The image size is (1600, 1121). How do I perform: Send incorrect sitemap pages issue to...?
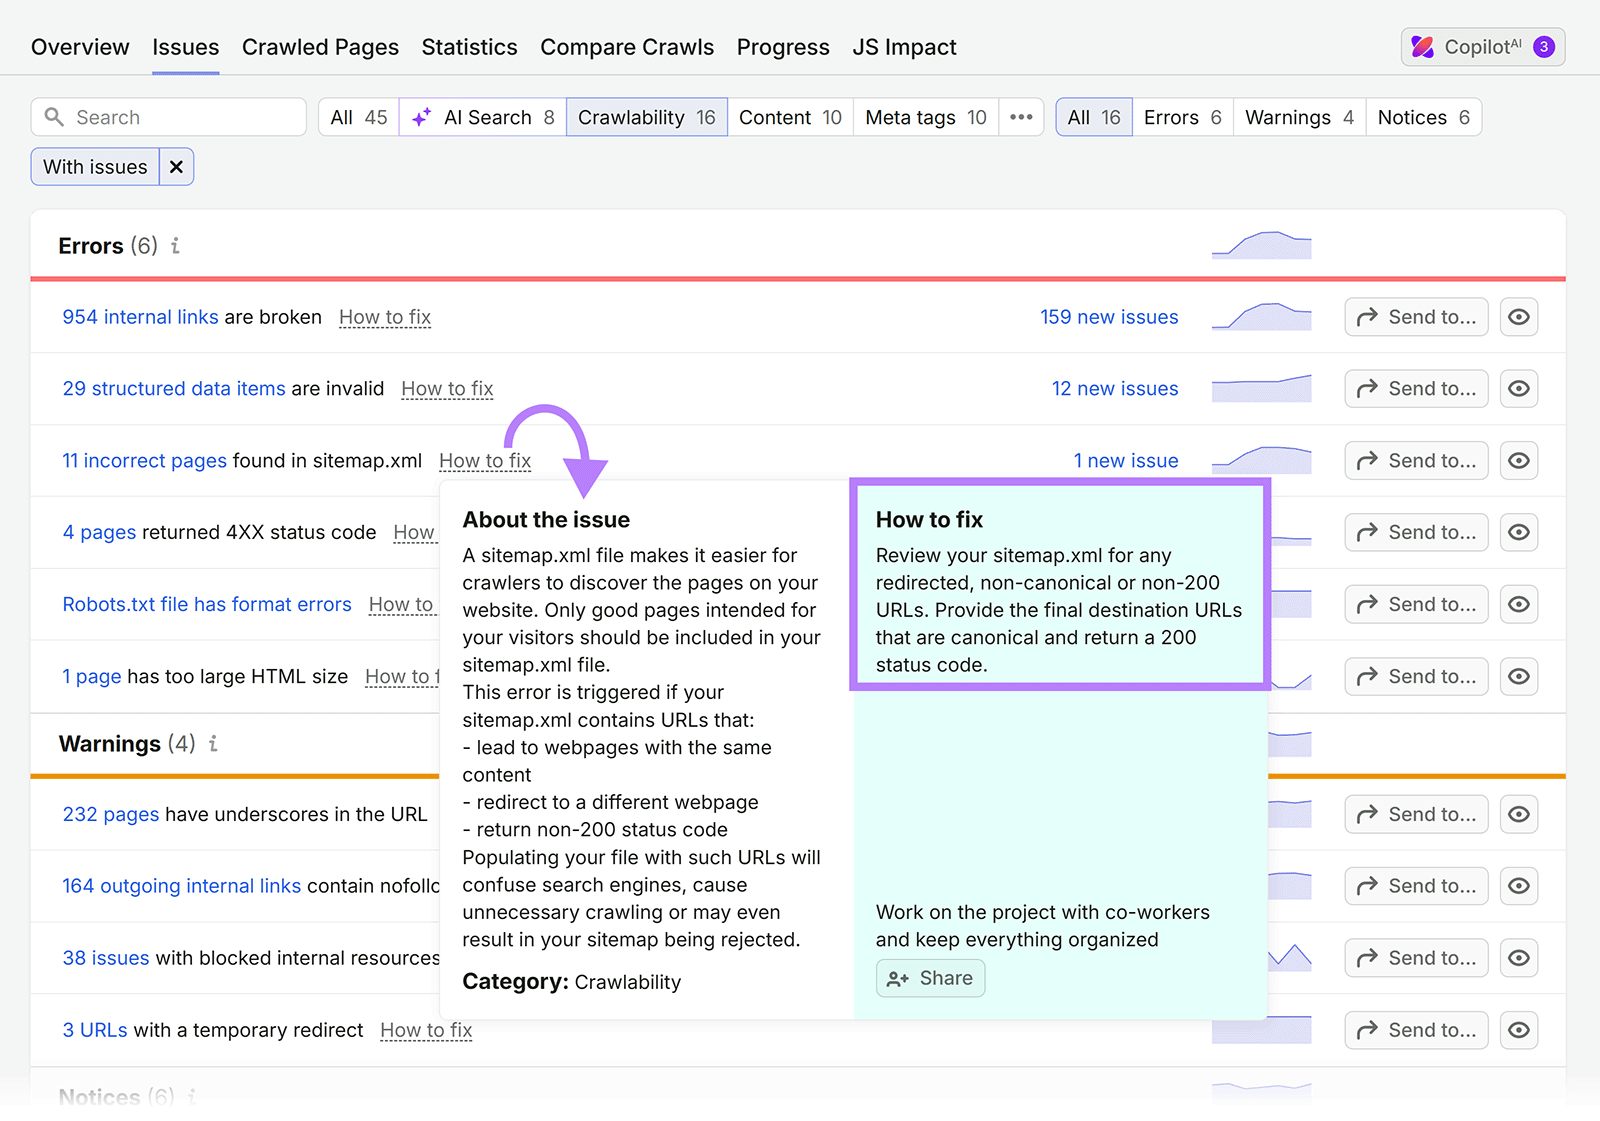tap(1416, 461)
